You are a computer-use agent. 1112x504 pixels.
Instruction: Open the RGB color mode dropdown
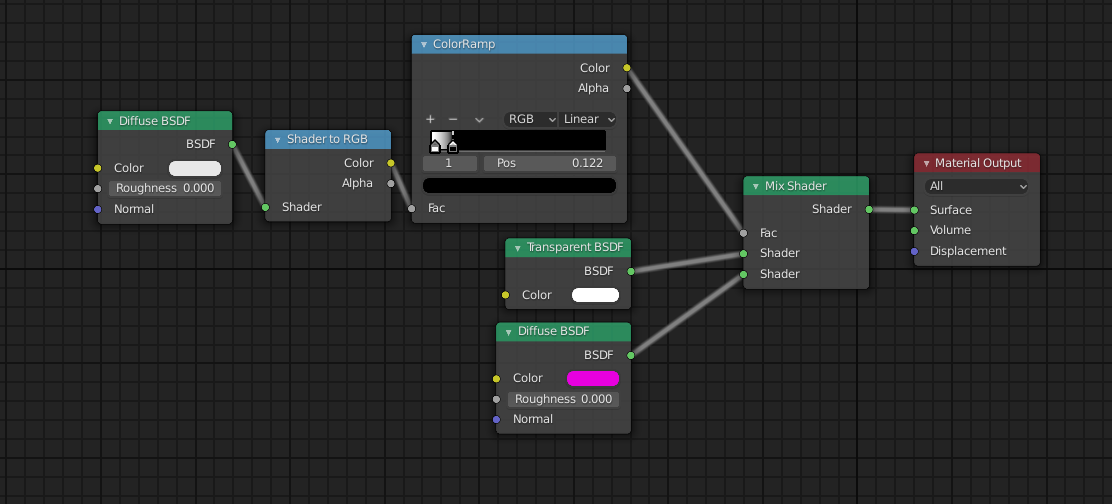tap(531, 119)
